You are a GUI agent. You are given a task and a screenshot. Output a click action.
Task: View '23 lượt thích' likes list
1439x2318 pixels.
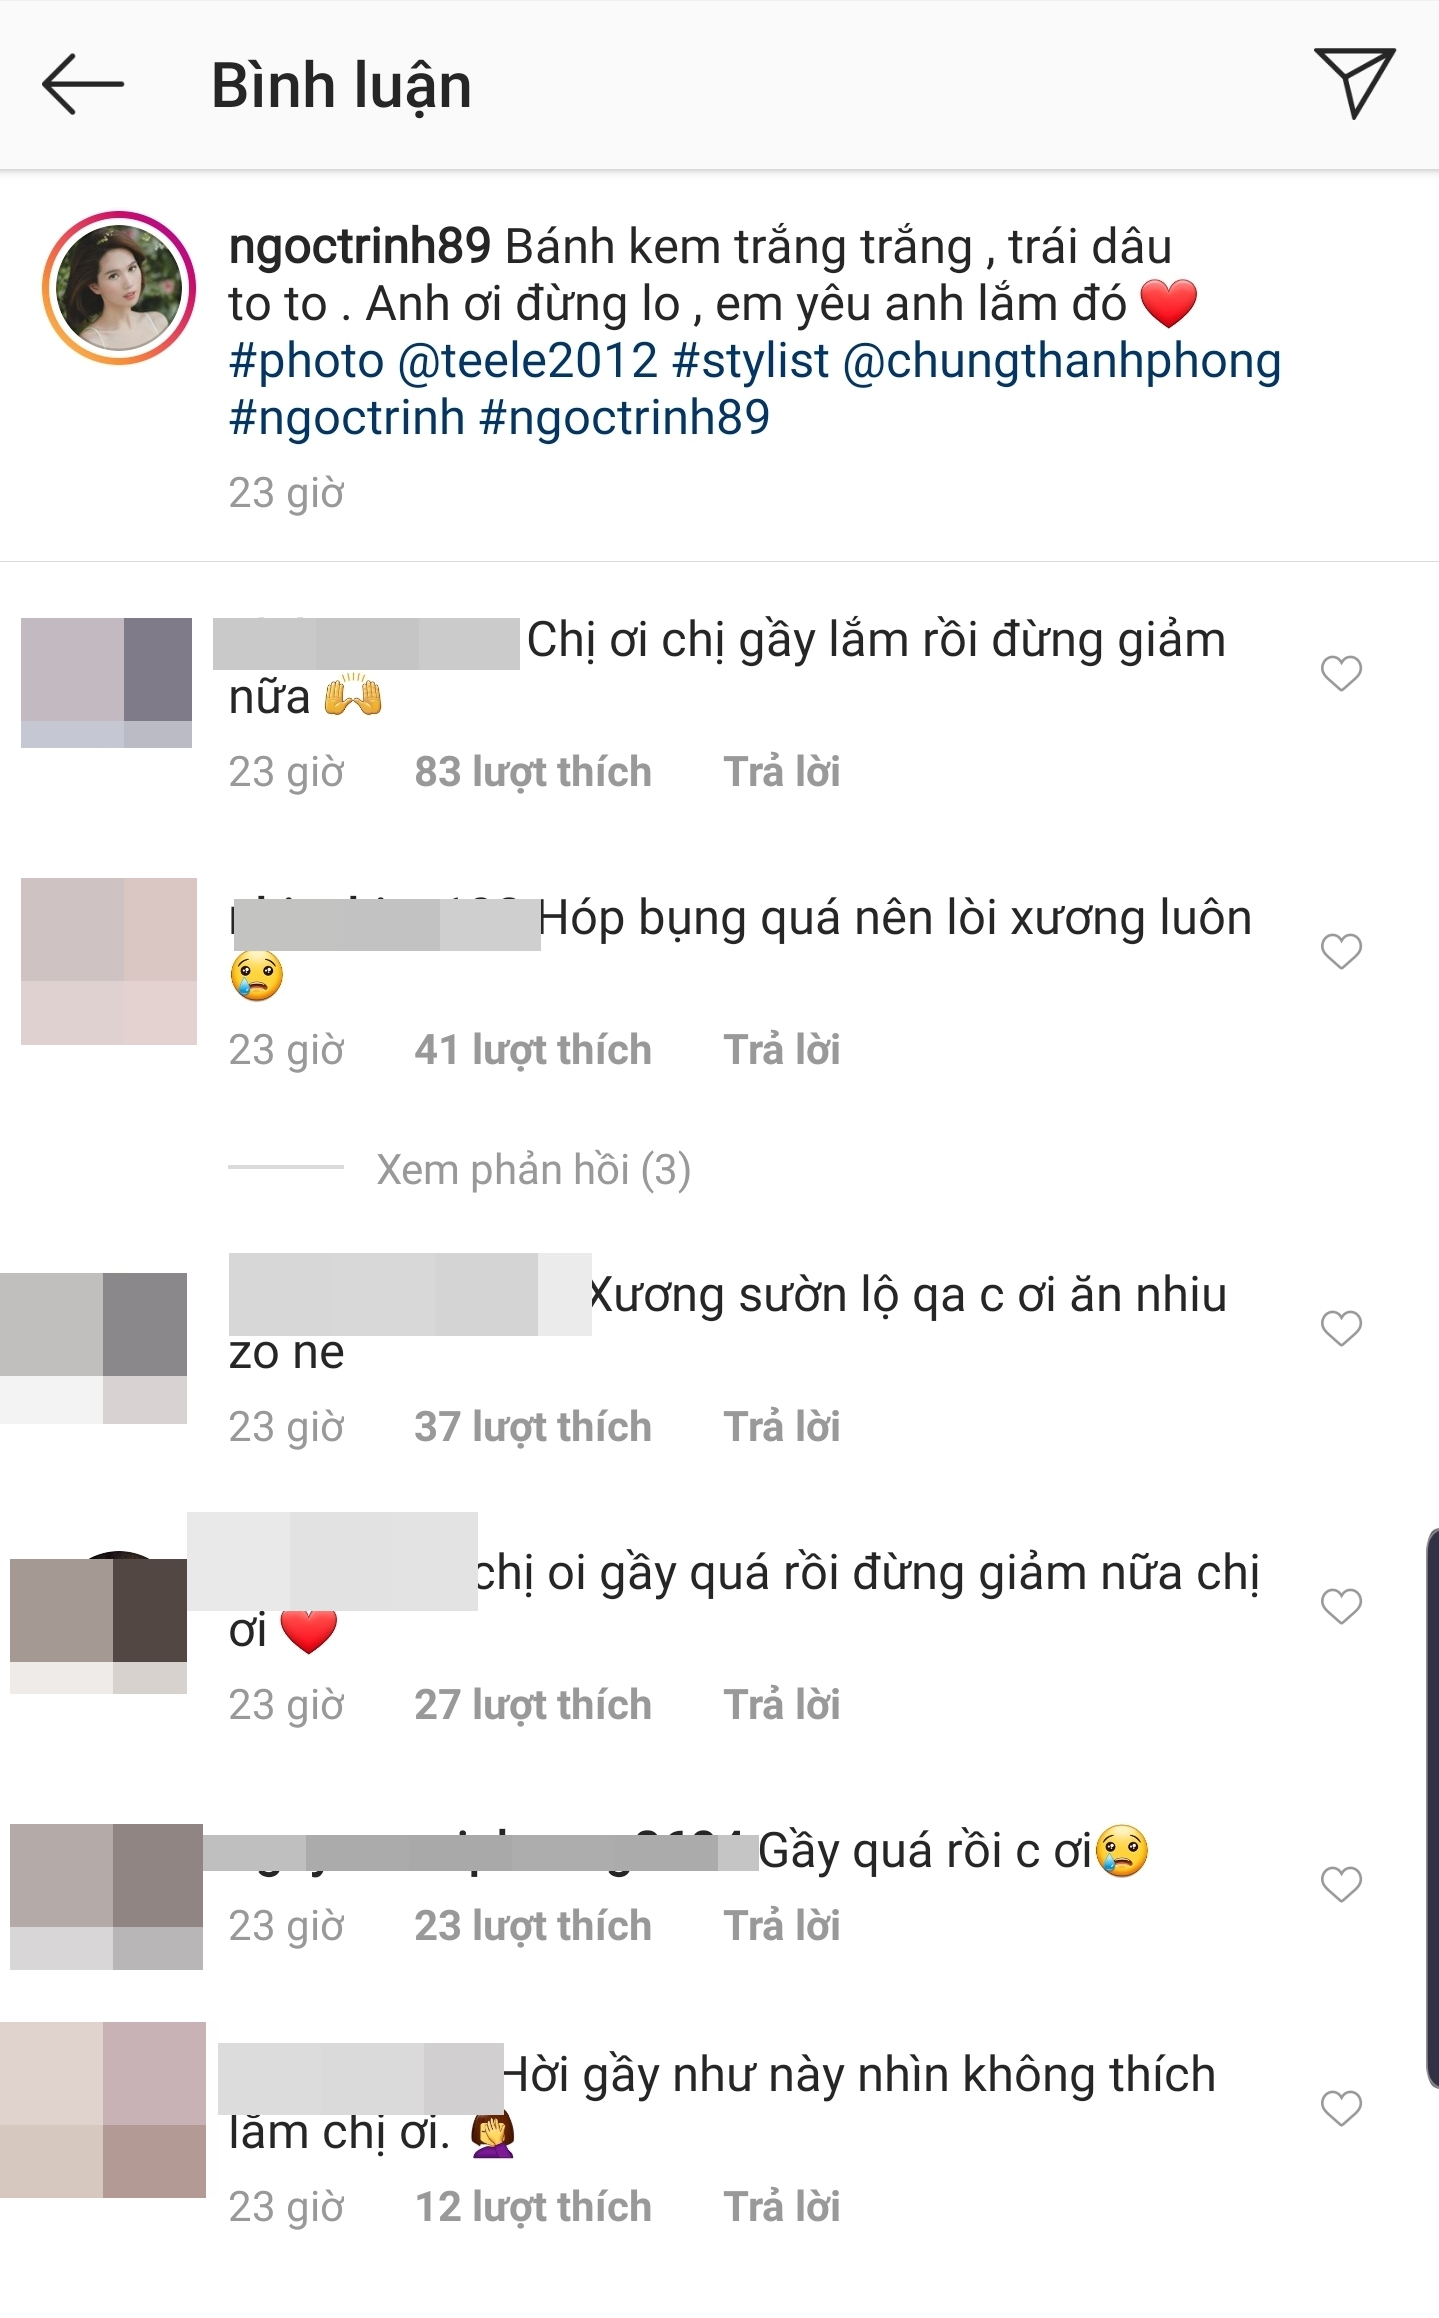pyautogui.click(x=533, y=1926)
